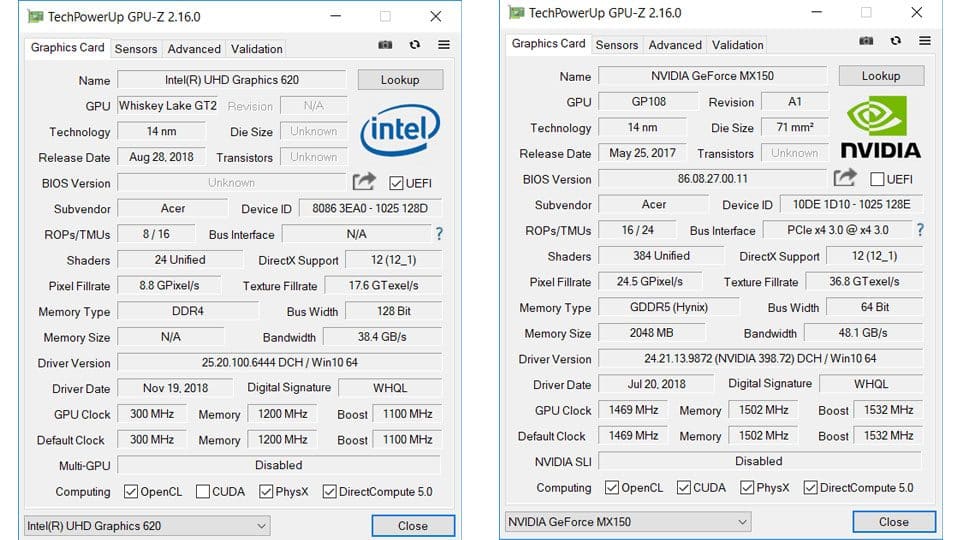Click the Name field showing NVIDIA GeForce MX150
The height and width of the screenshot is (540, 960).
tap(713, 76)
